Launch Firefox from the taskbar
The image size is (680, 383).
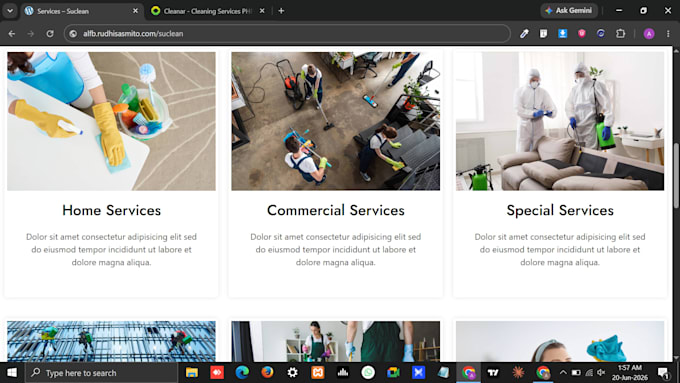[x=267, y=373]
